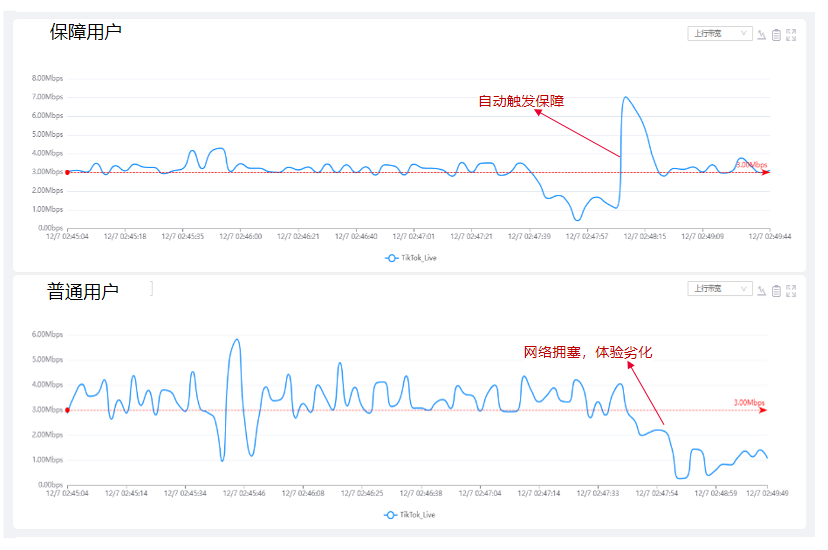This screenshot has width=828, height=550.
Task: Click the 7.00Mbps peak on 保障用户 curve
Action: coord(626,97)
